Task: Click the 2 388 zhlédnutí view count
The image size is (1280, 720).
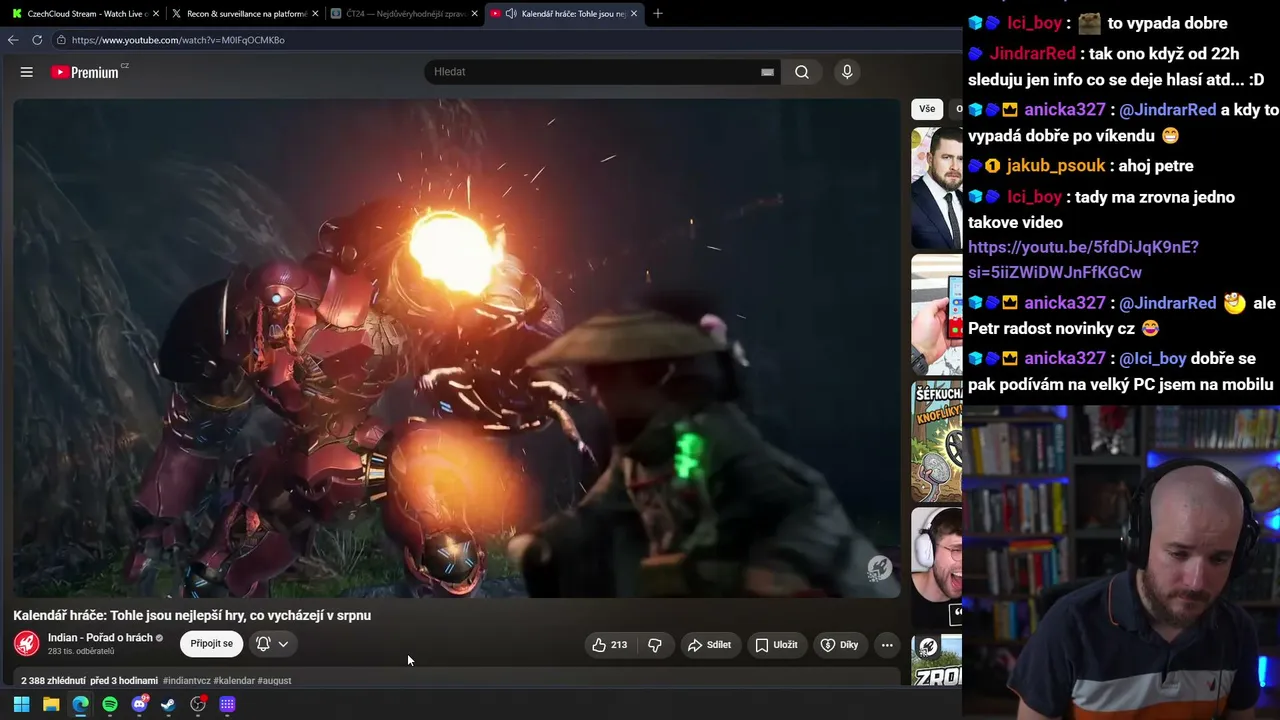Action: [x=53, y=681]
